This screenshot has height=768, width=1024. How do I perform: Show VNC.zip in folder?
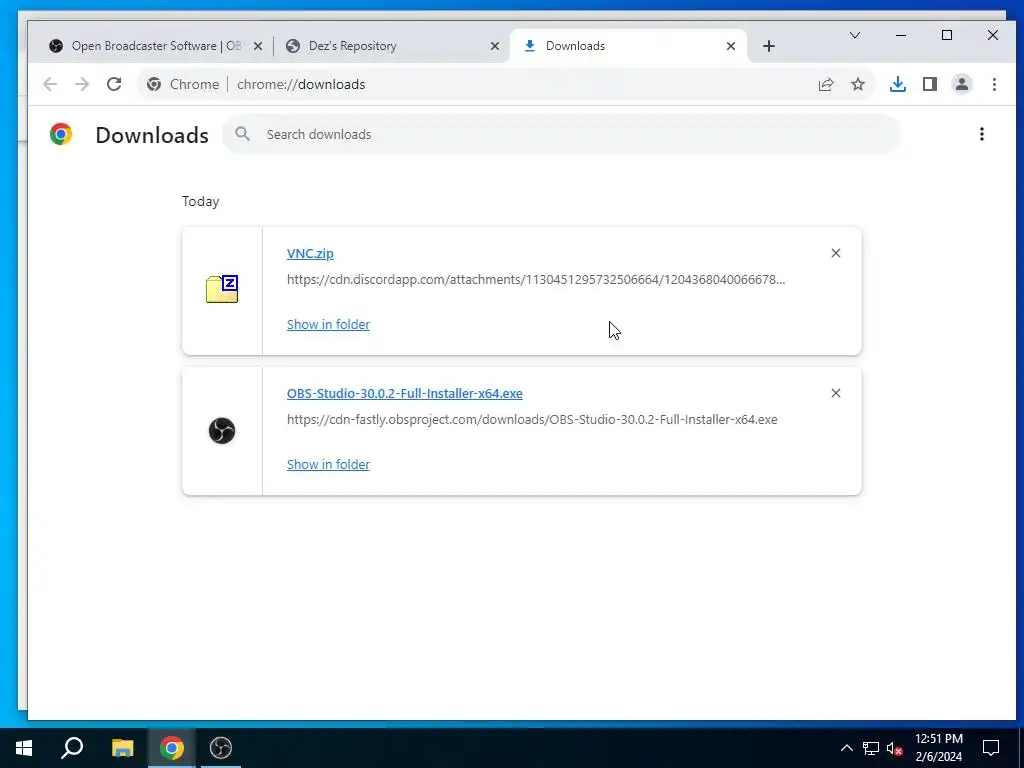coord(328,325)
